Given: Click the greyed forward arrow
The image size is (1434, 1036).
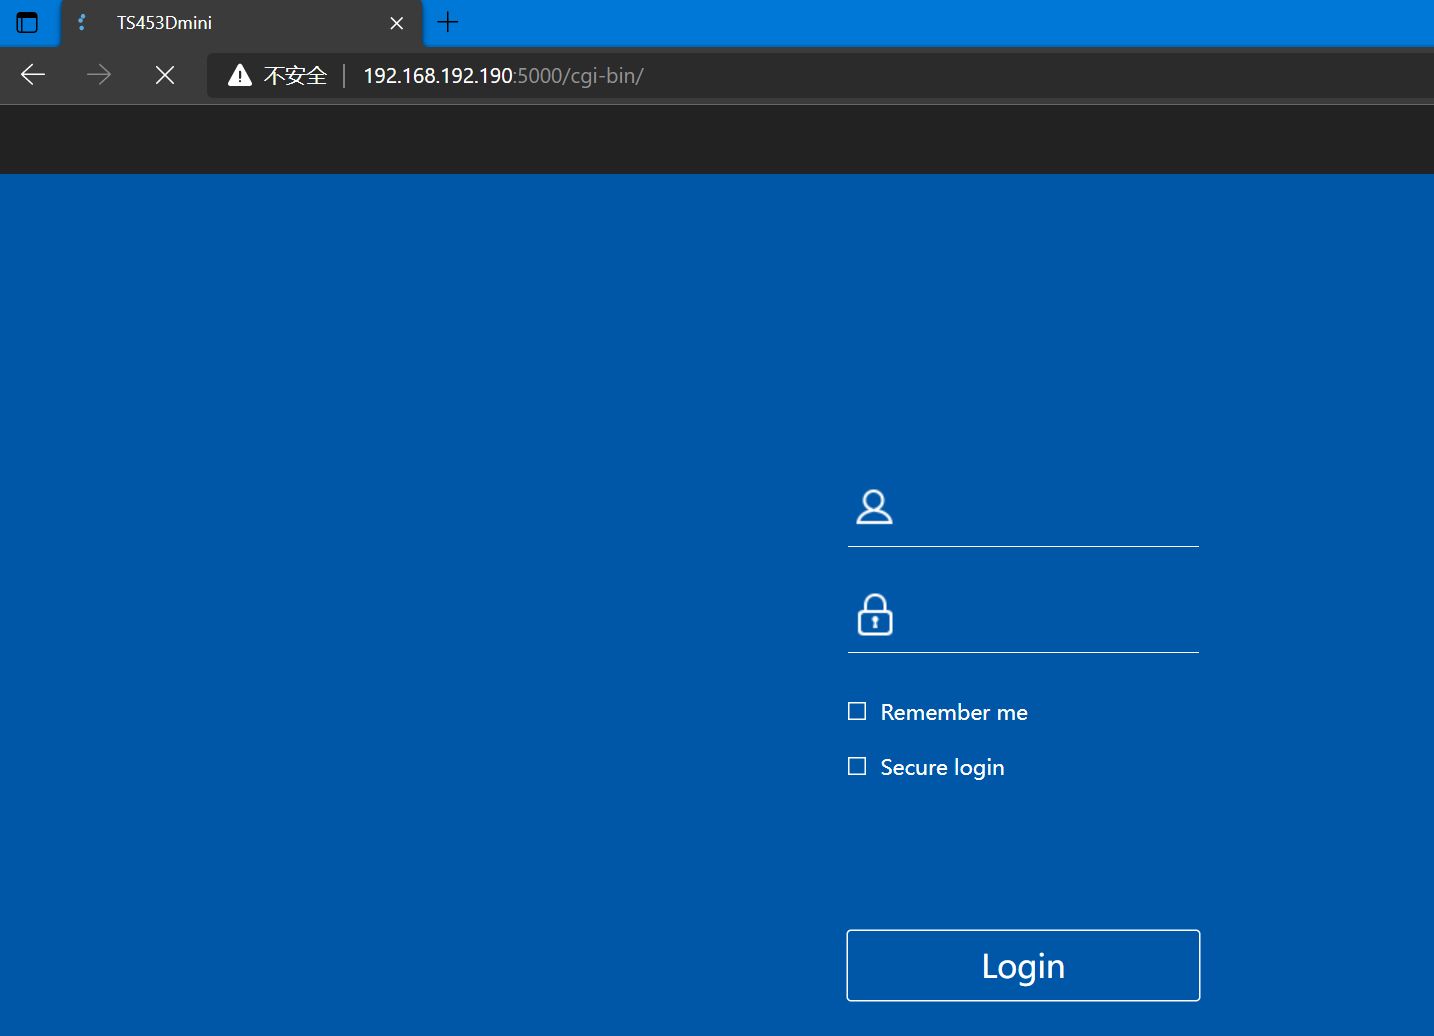Looking at the screenshot, I should (x=99, y=75).
